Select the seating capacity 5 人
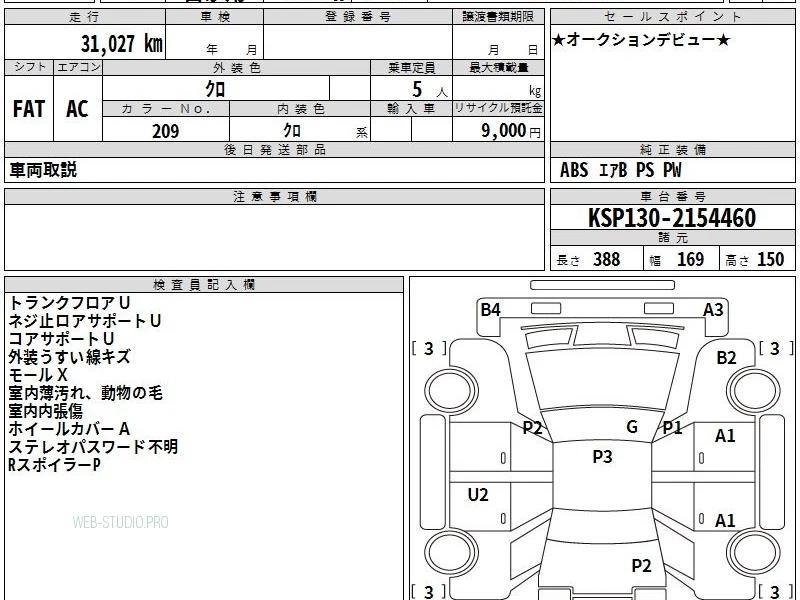Screen dimensions: 800x600 point(430,89)
